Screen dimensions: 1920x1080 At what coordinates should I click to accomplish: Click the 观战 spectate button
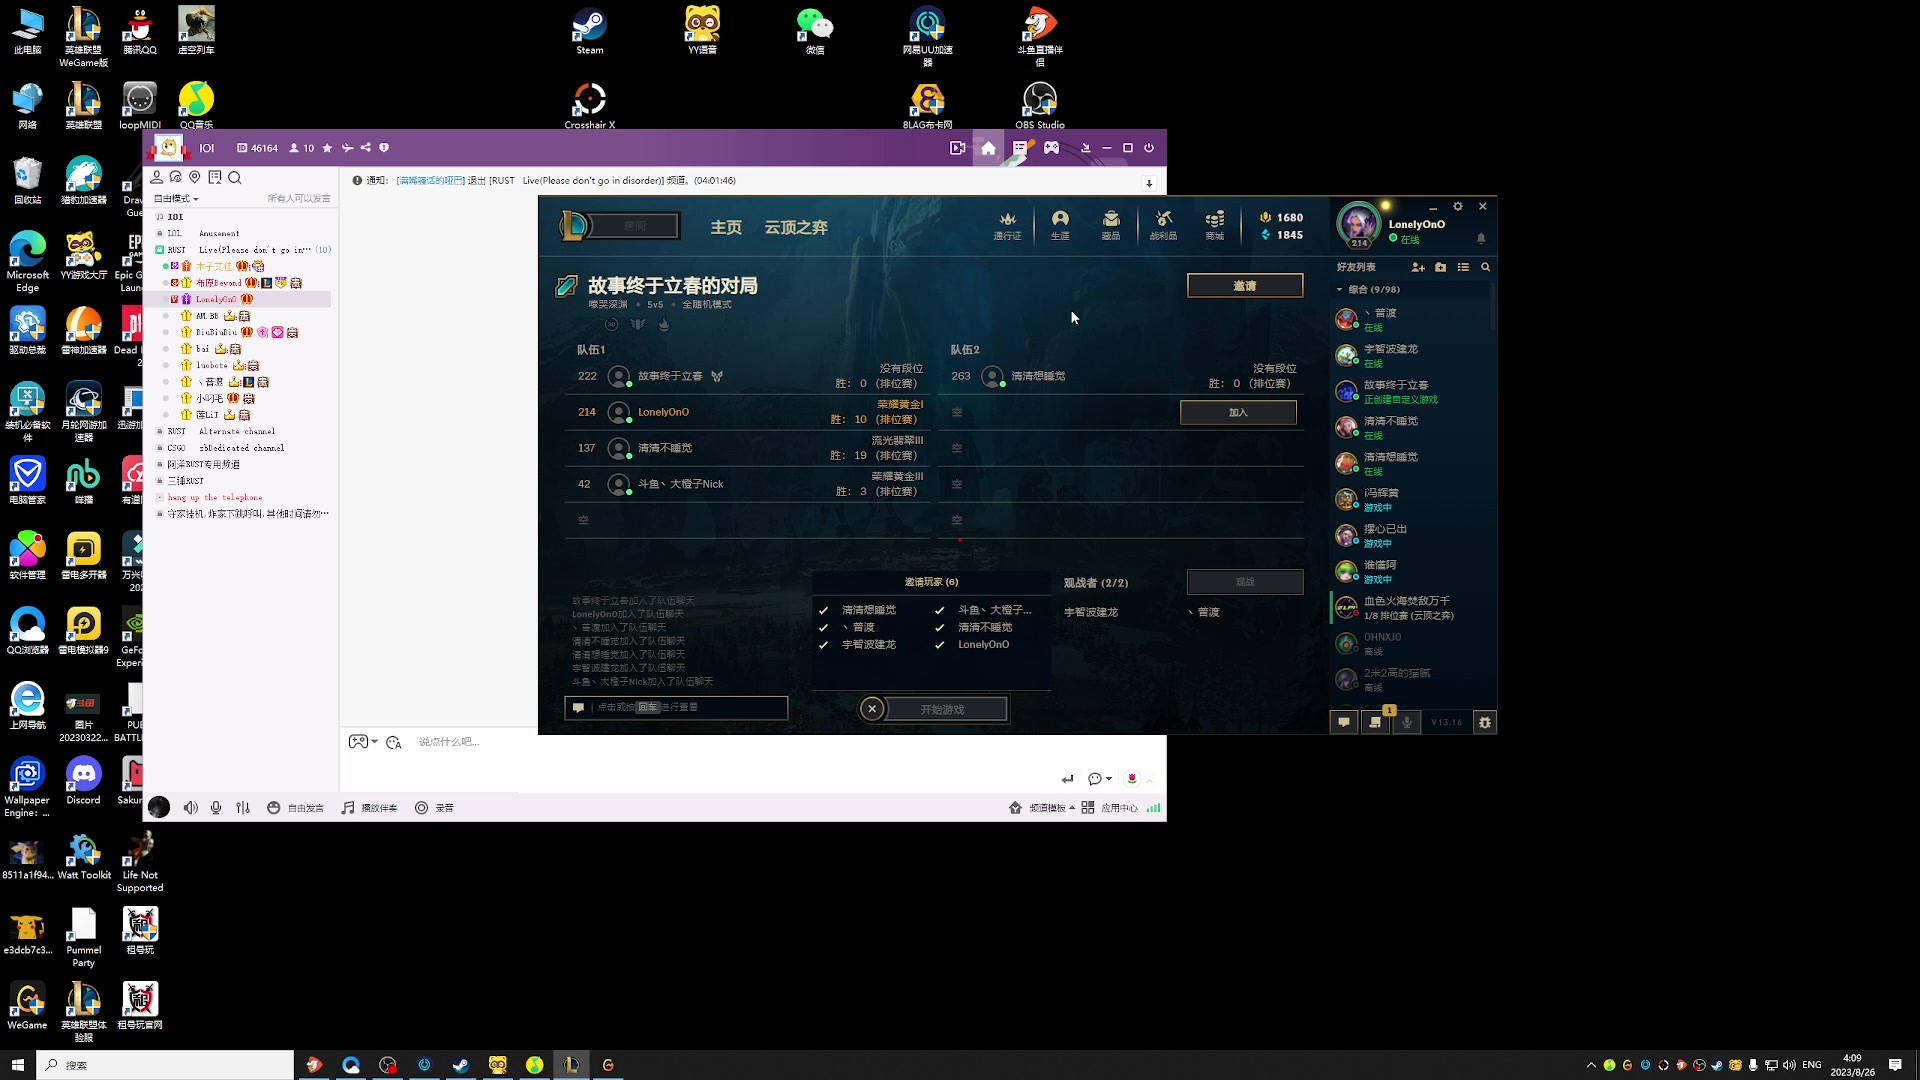pos(1245,582)
